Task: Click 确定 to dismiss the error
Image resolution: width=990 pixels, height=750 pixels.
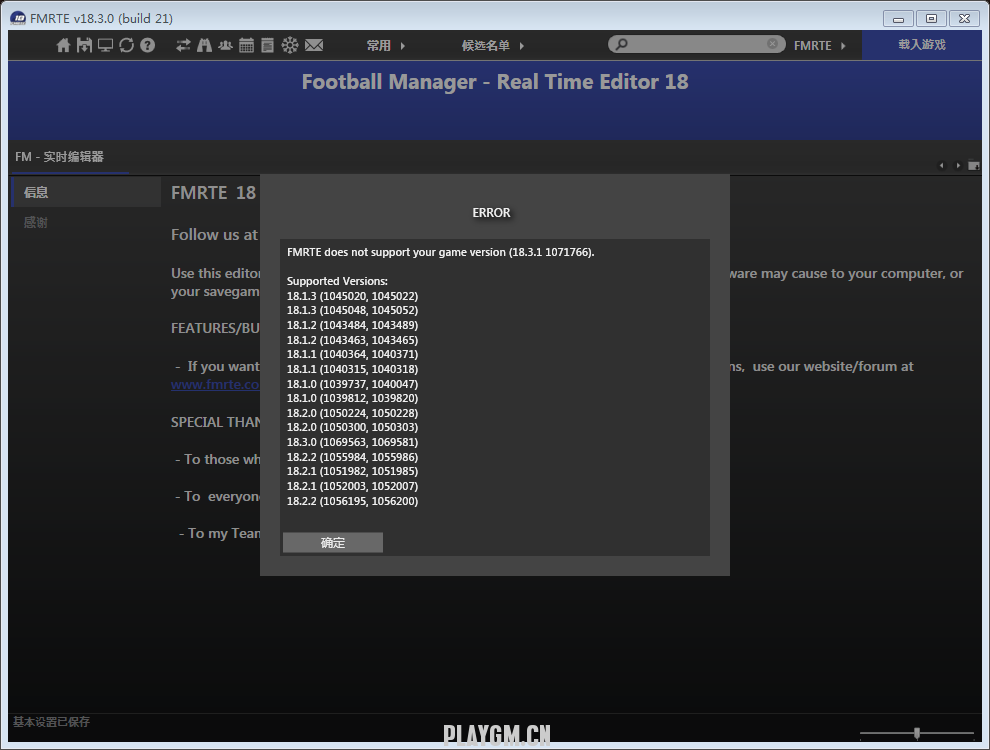Action: click(333, 542)
